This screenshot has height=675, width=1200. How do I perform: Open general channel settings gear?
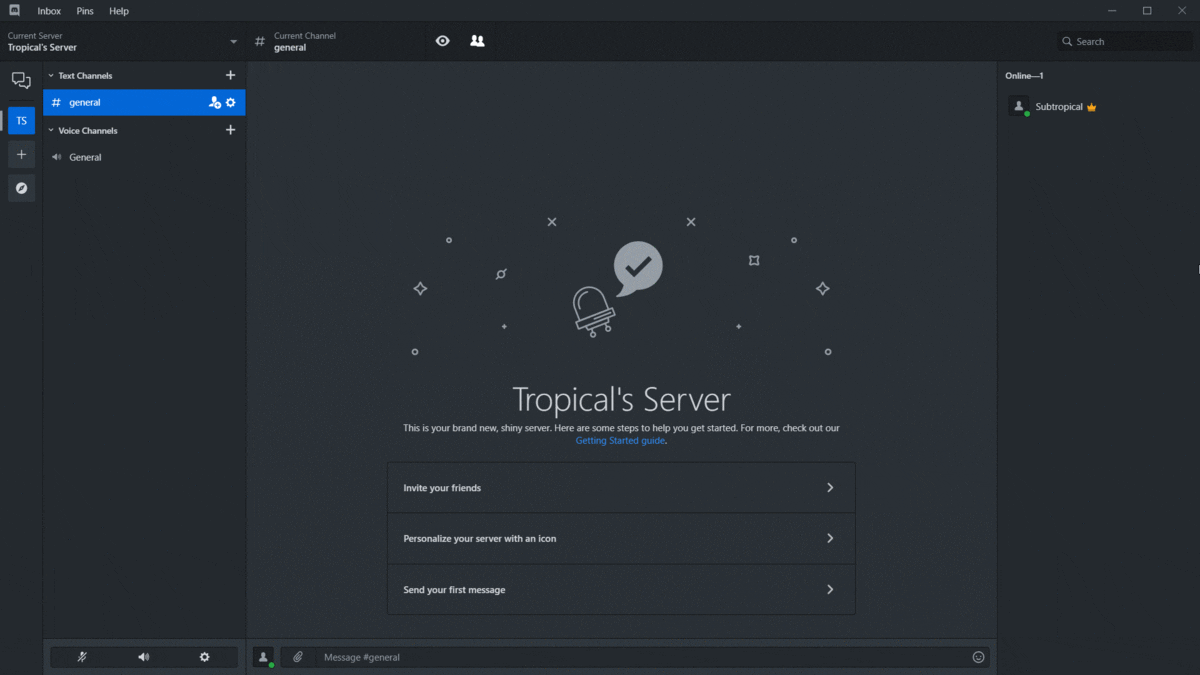coord(231,103)
